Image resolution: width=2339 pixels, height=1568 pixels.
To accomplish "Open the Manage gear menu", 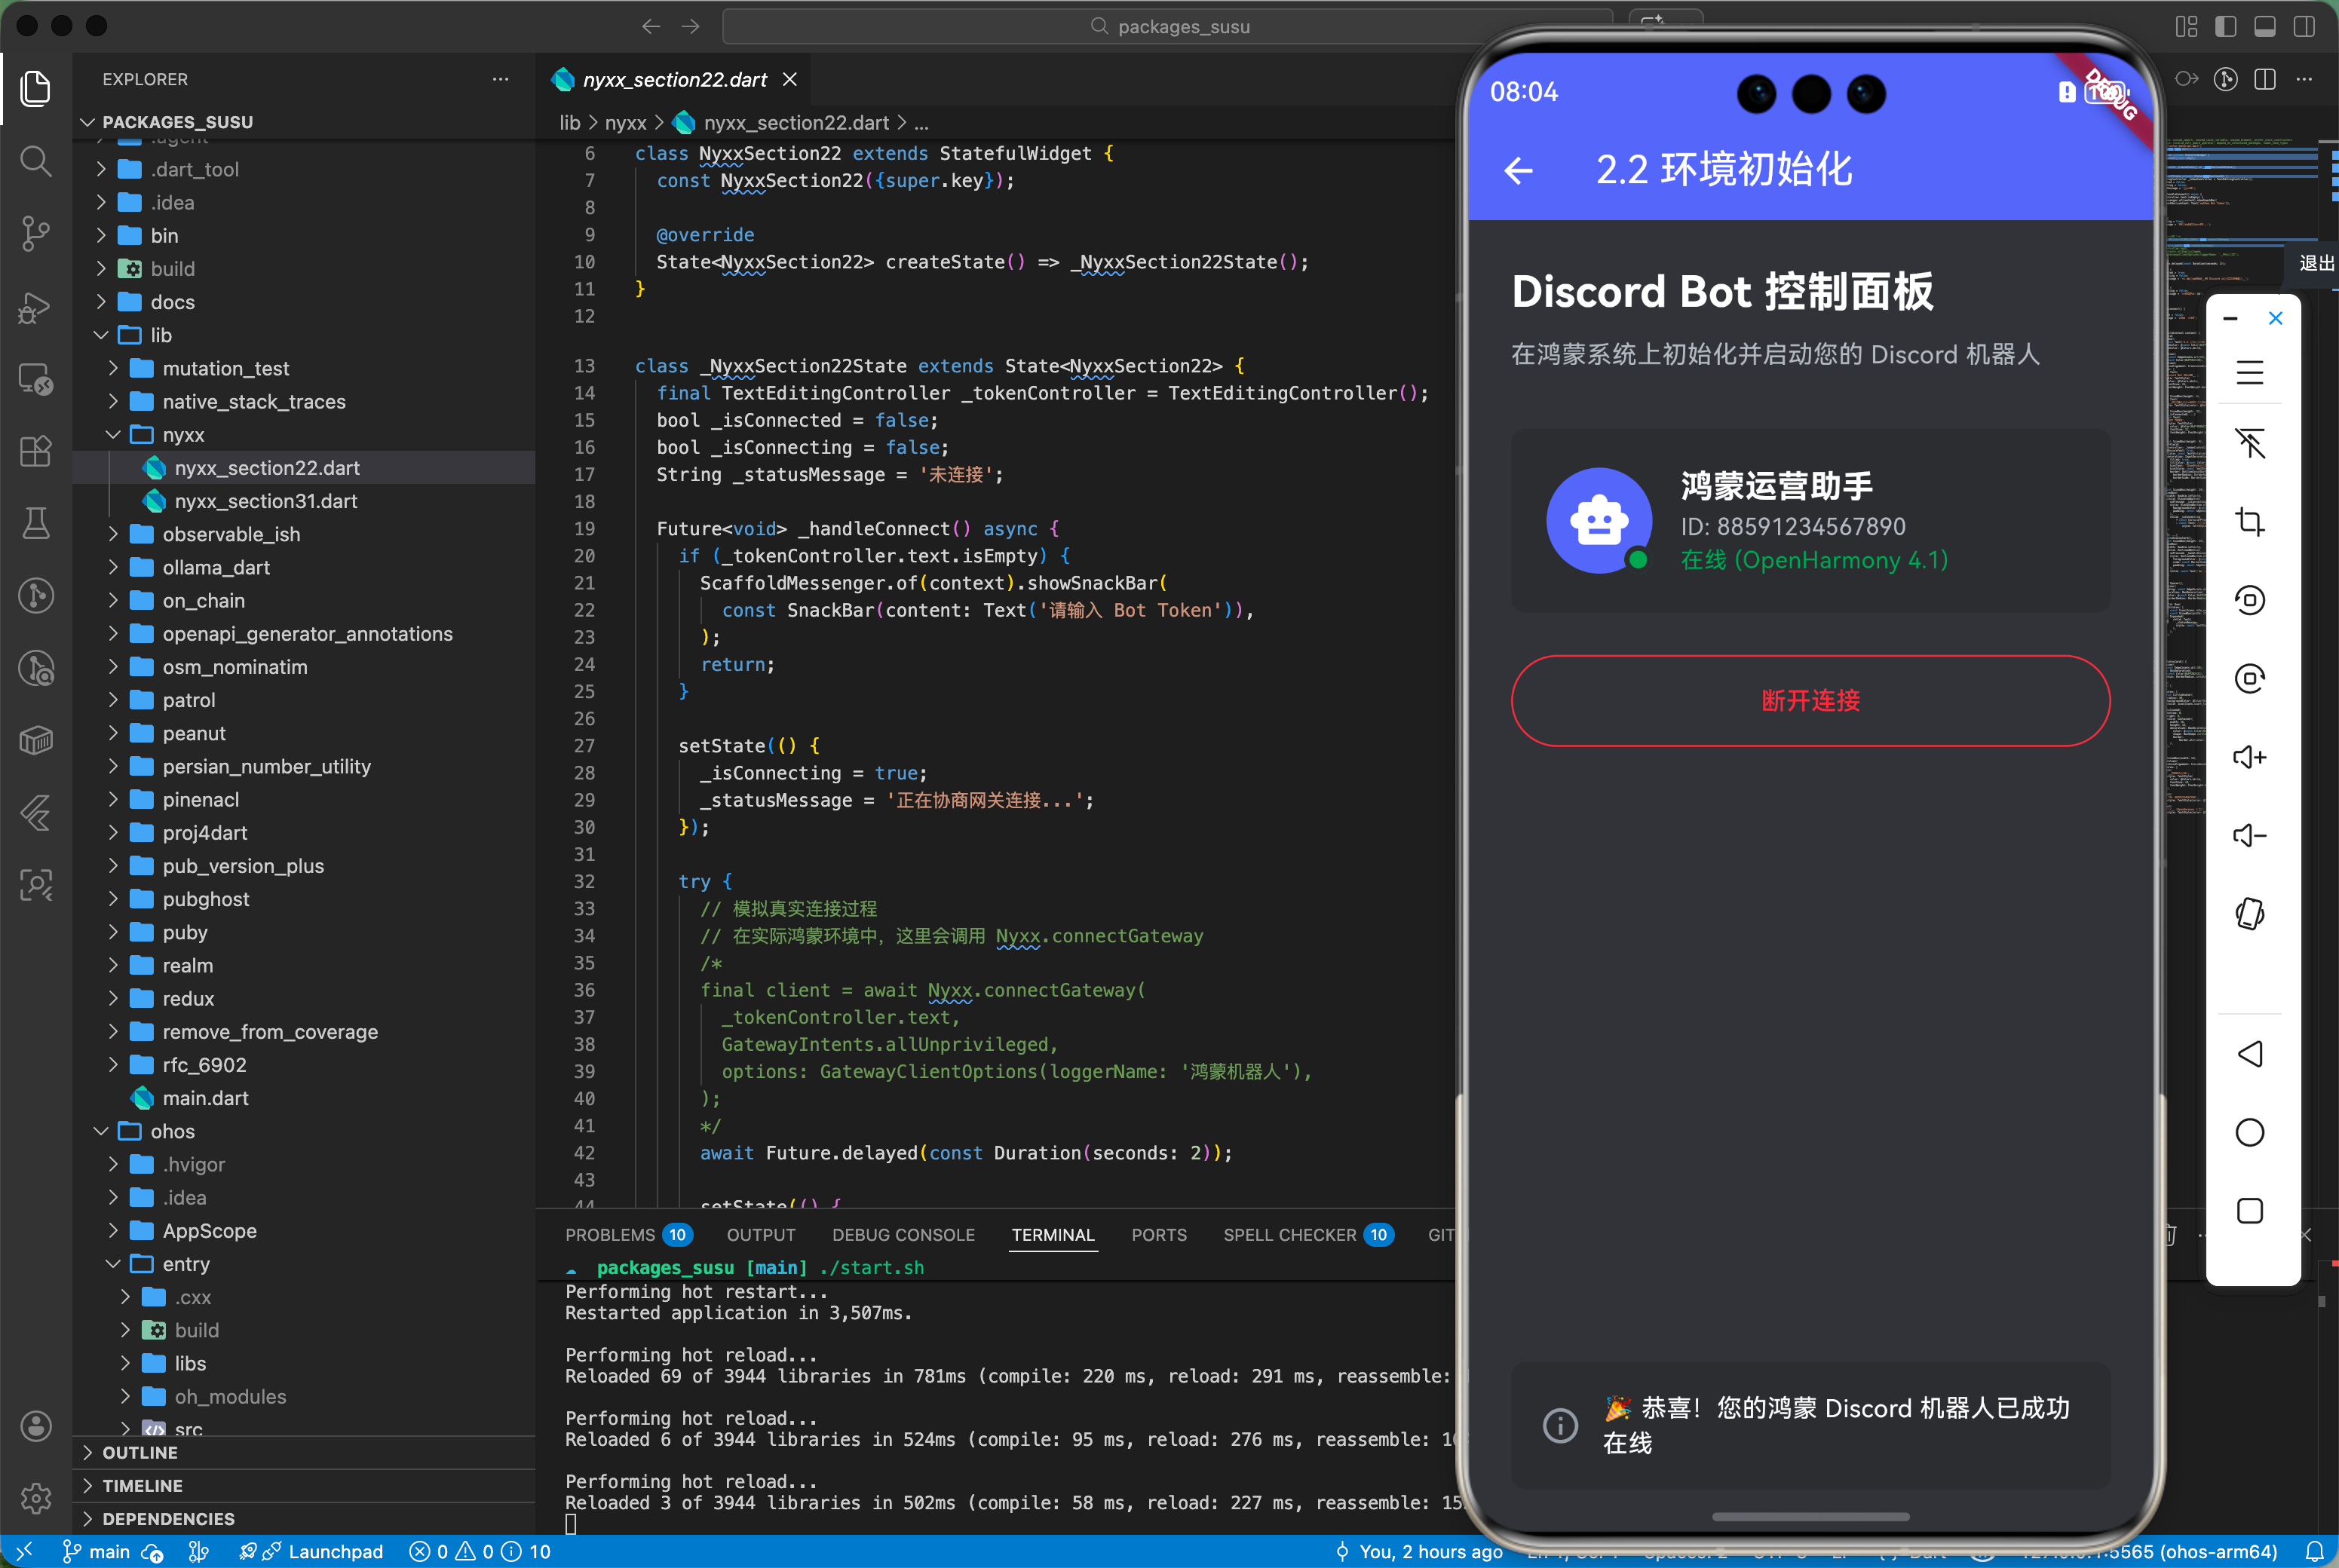I will 36,1497.
